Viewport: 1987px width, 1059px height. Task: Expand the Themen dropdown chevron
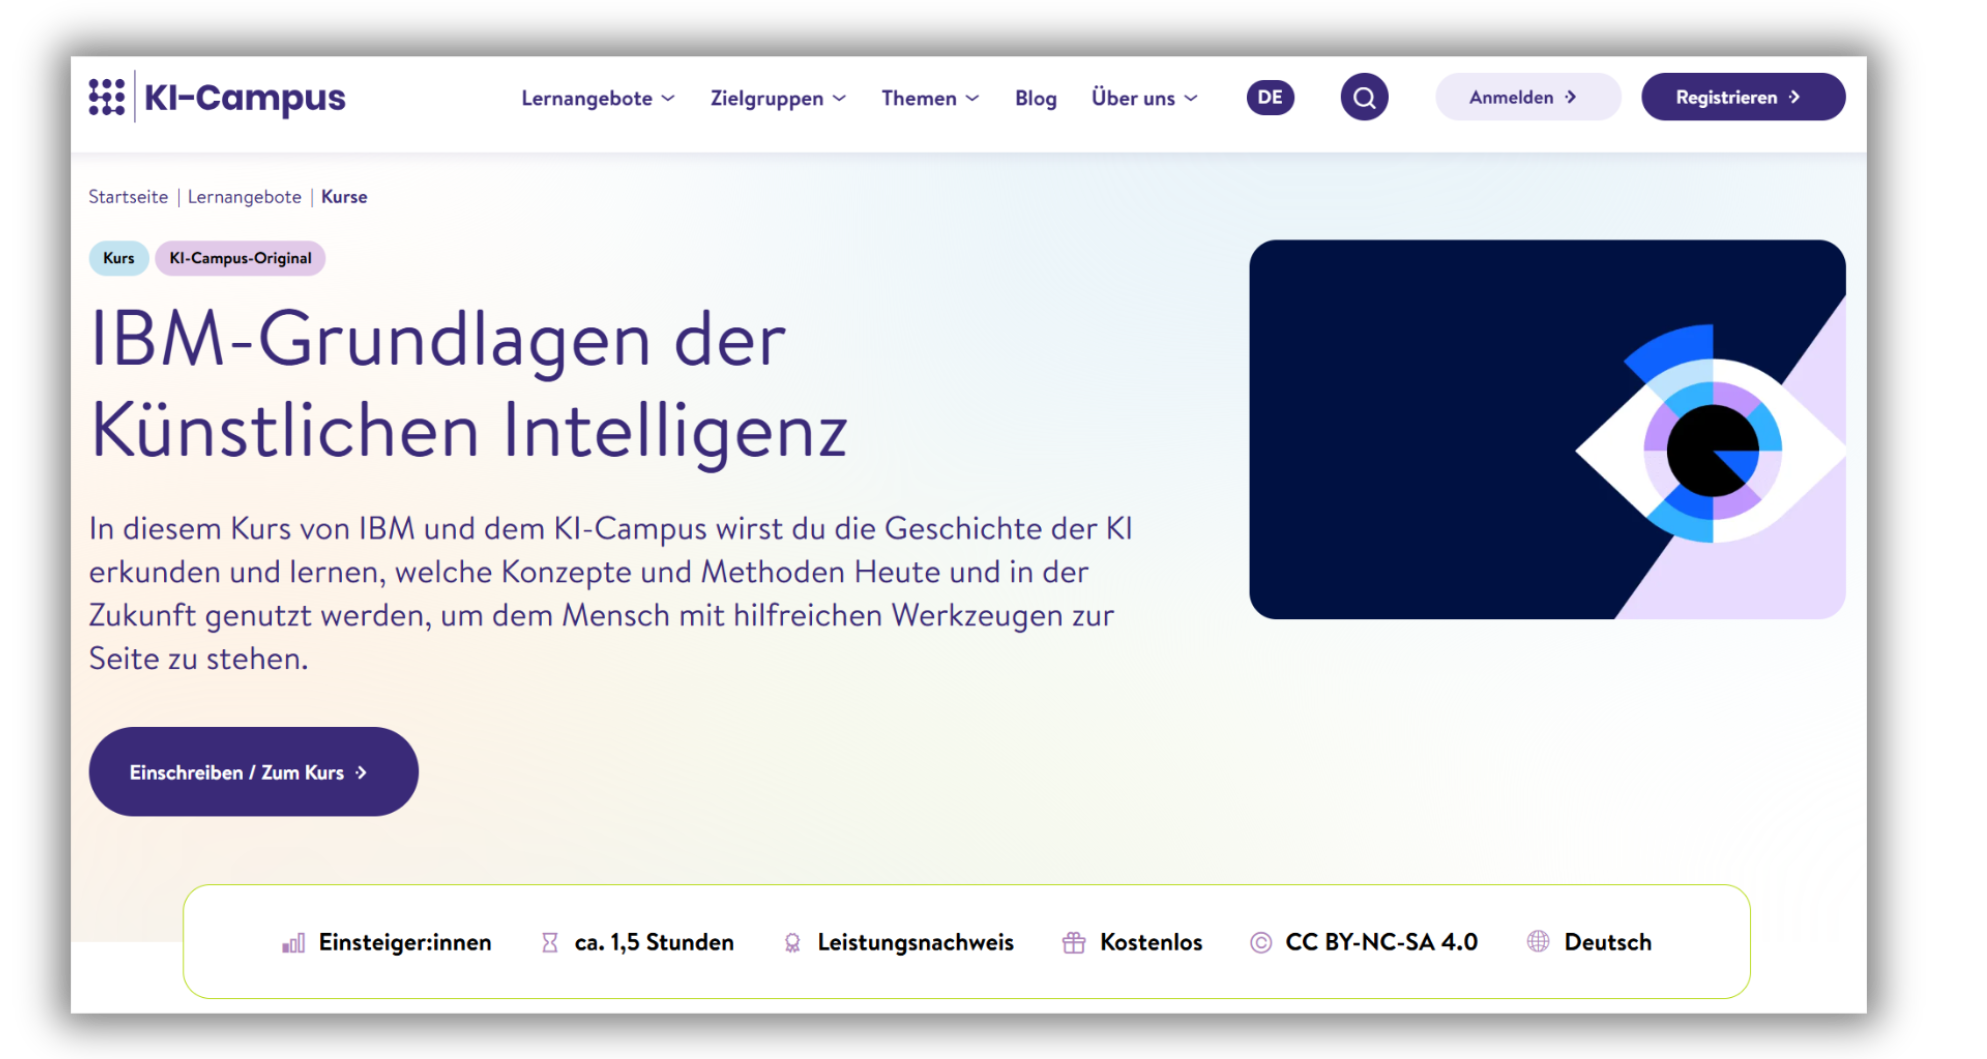coord(972,98)
